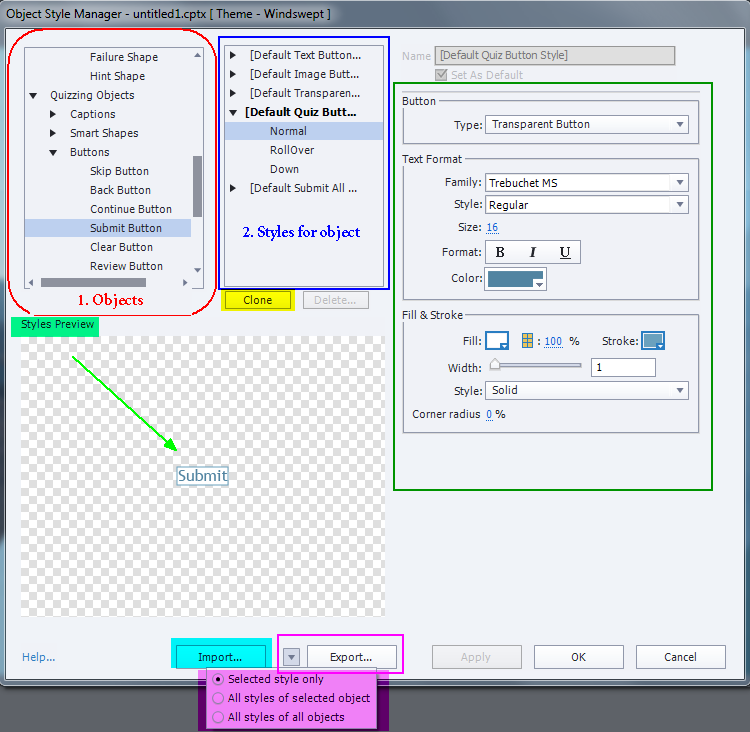The image size is (750, 732).
Task: Collapse the Buttons tree node
Action: coord(53,153)
